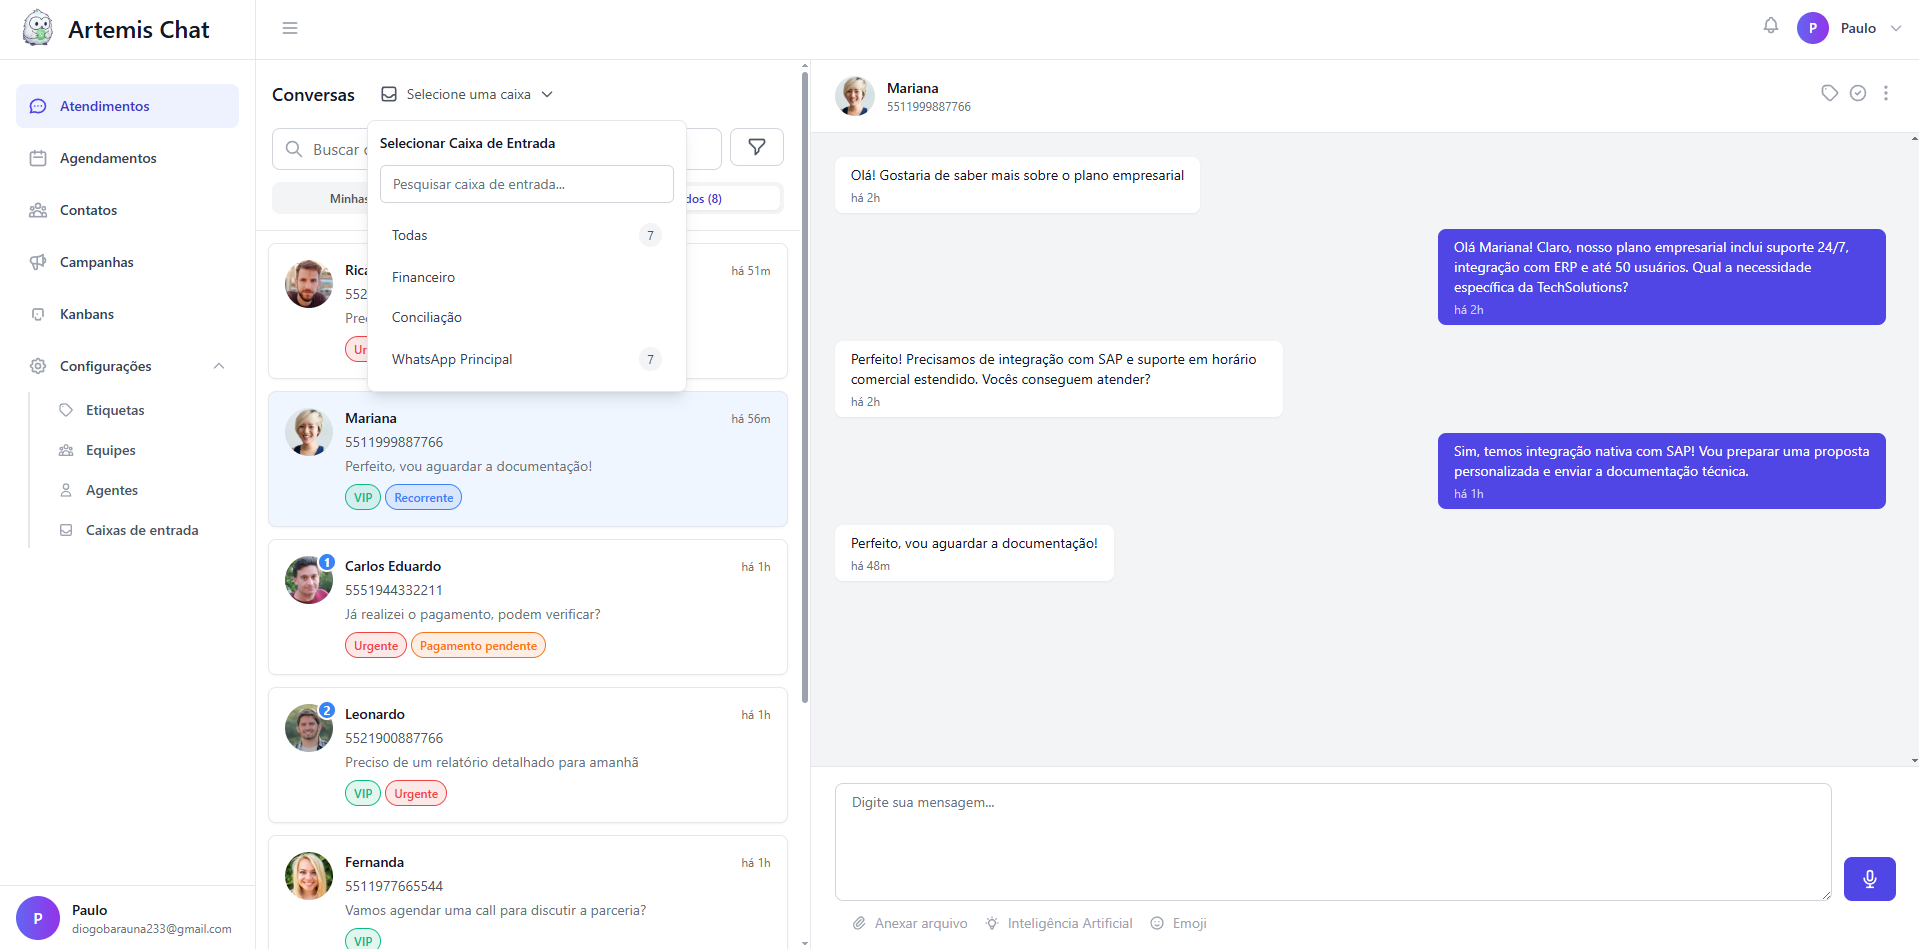Screen dimensions: 1919x949
Task: Click the Anexar arquivo paperclip
Action: [910, 923]
